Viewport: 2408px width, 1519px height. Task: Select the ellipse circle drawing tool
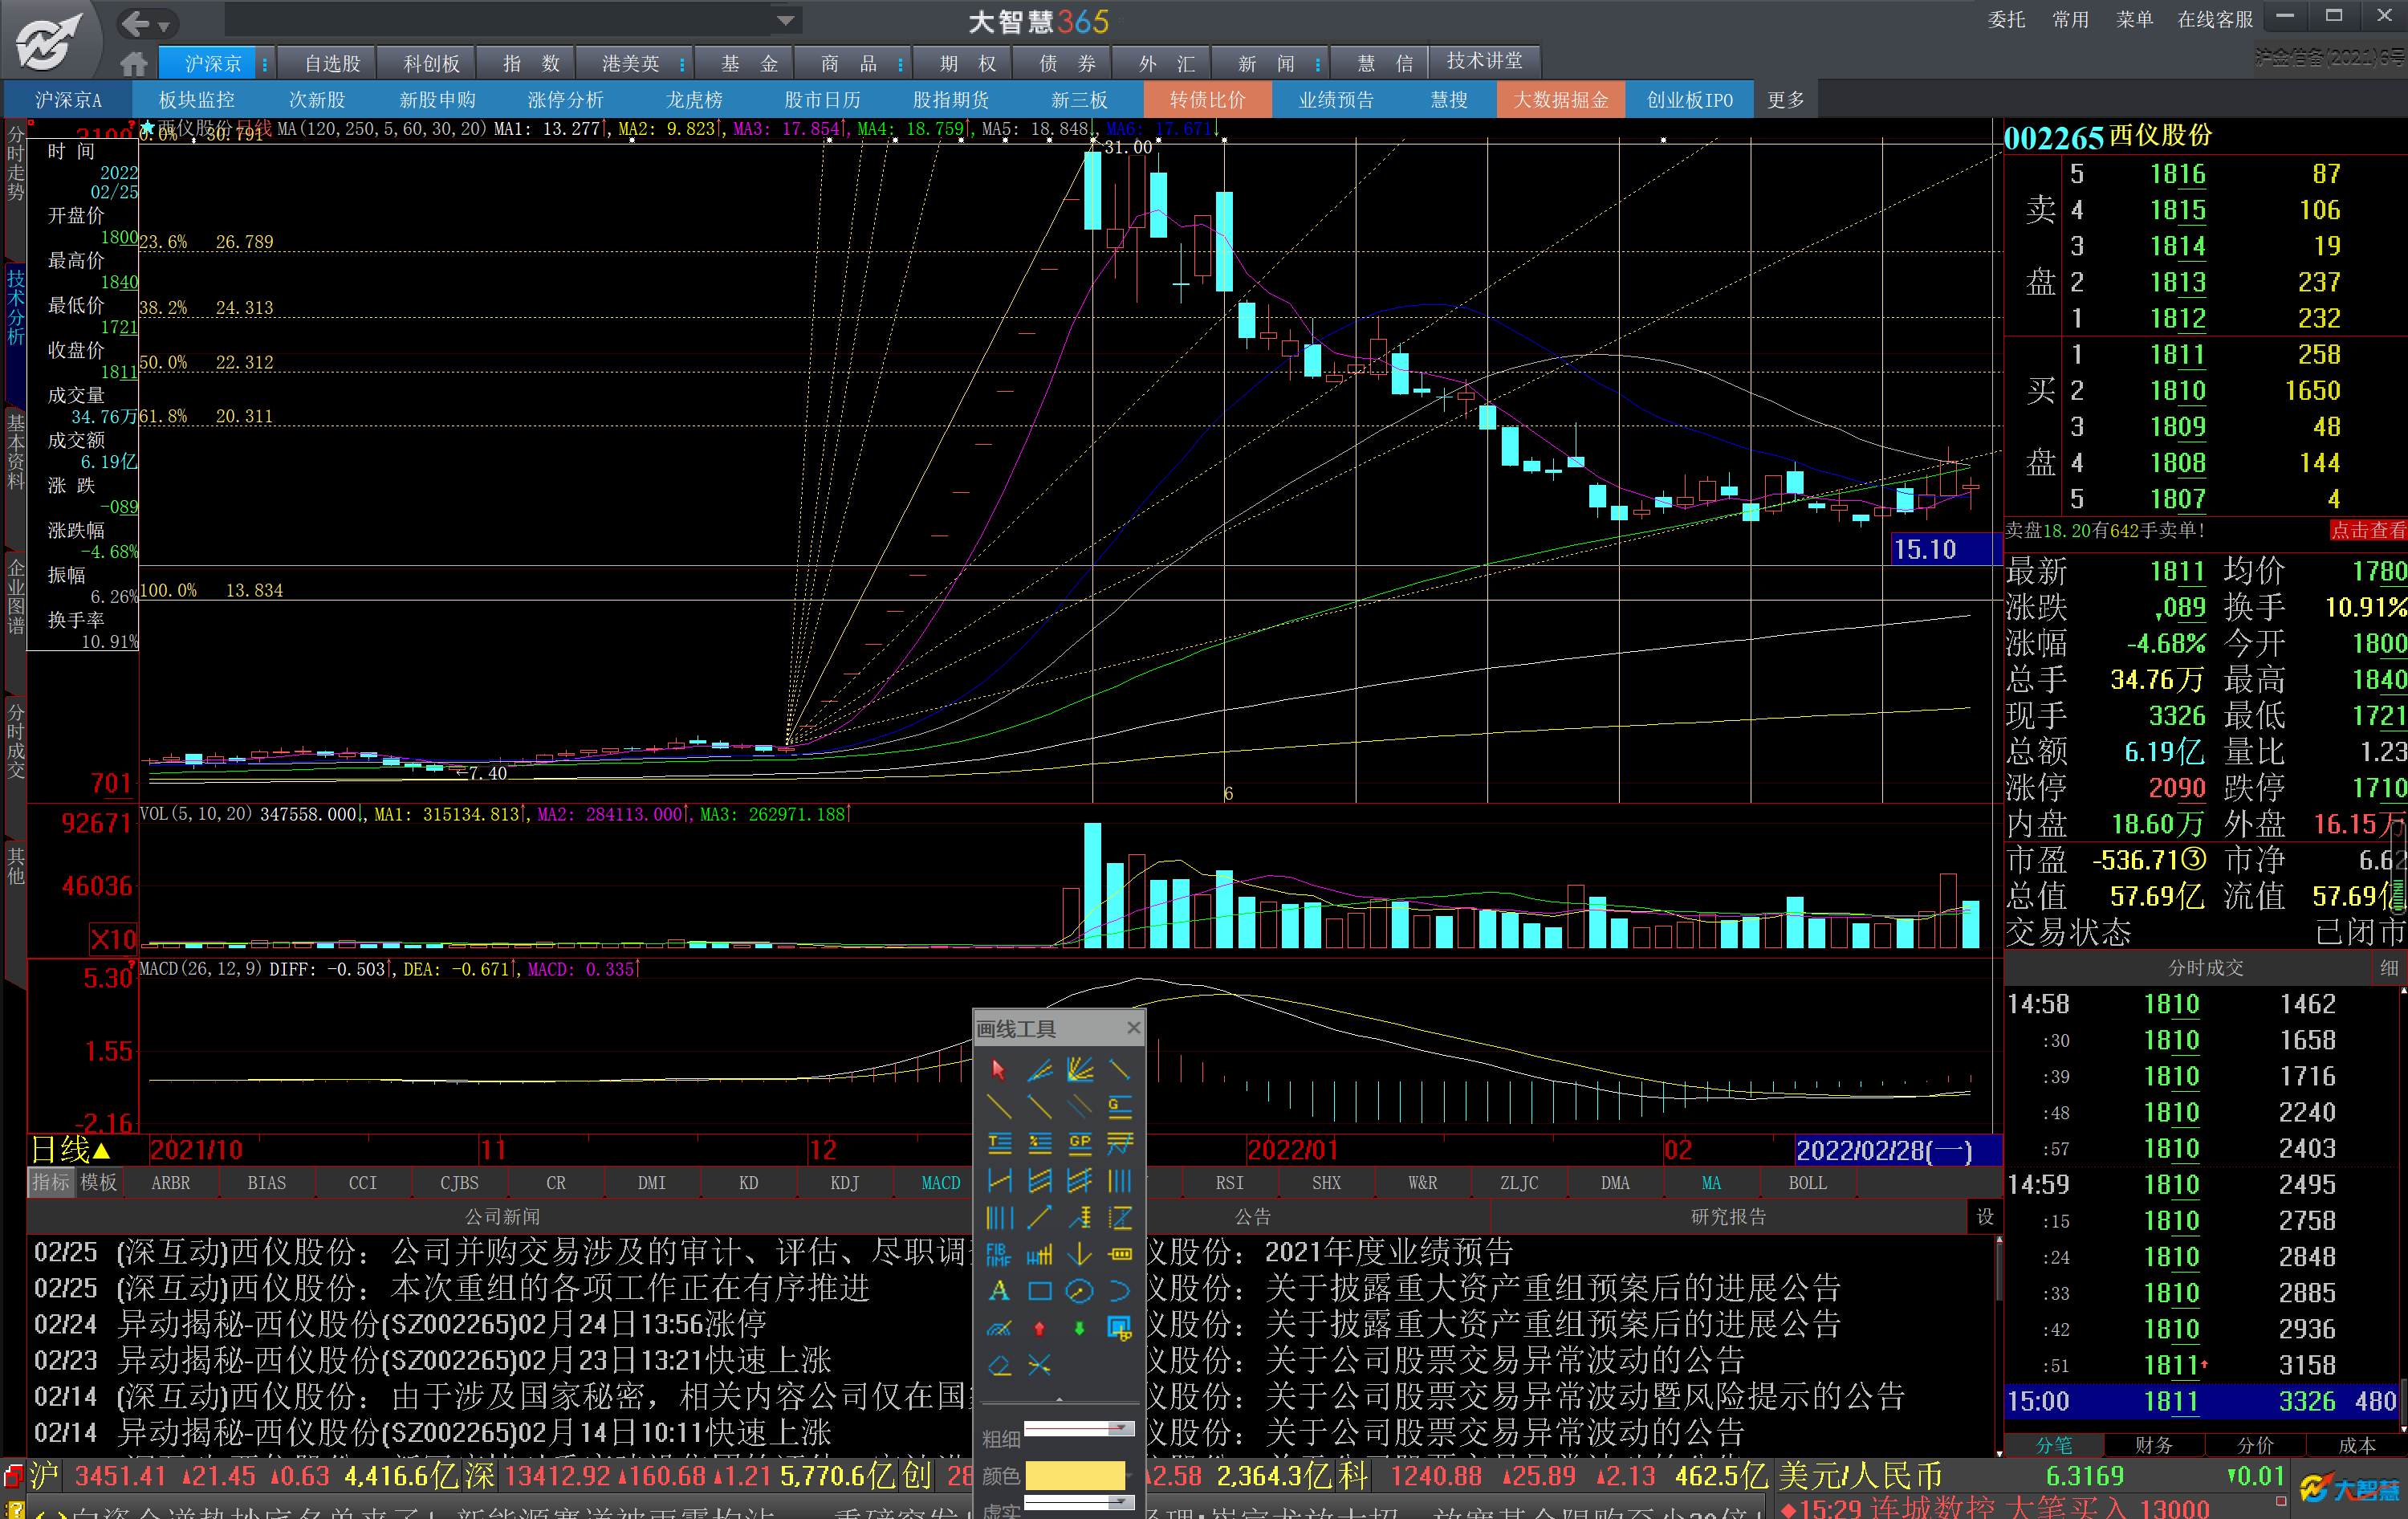(1079, 1290)
